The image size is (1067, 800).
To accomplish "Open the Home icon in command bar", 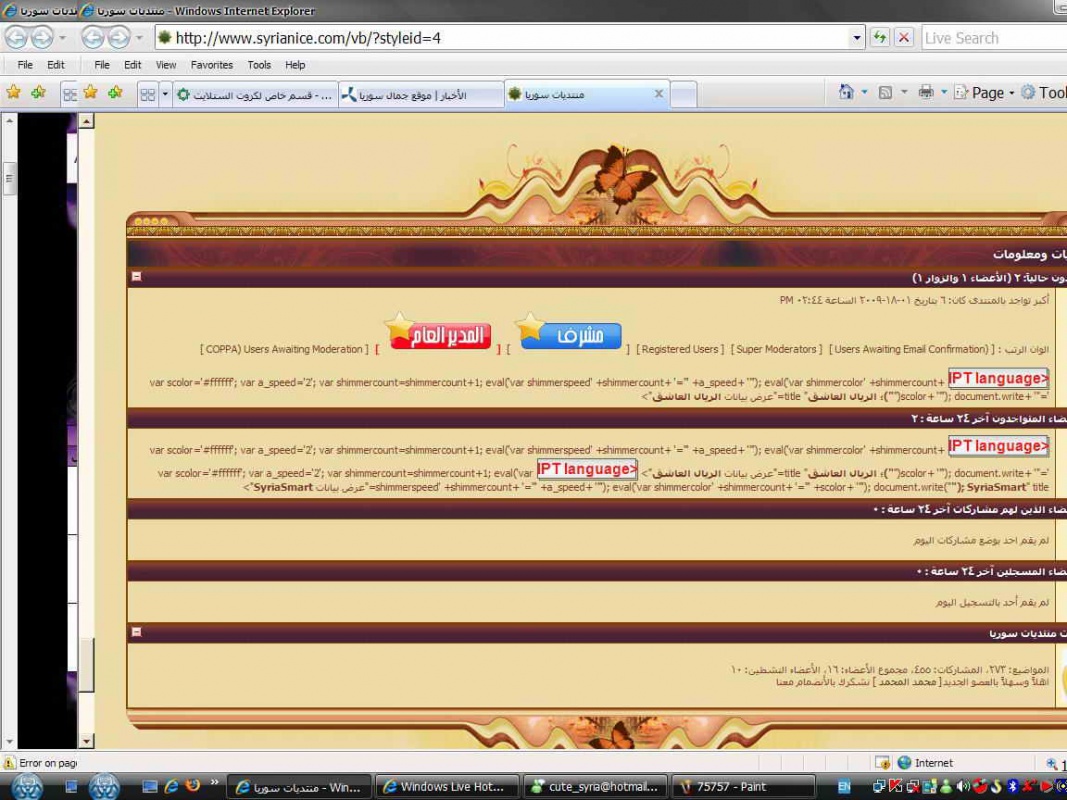I will (x=846, y=92).
